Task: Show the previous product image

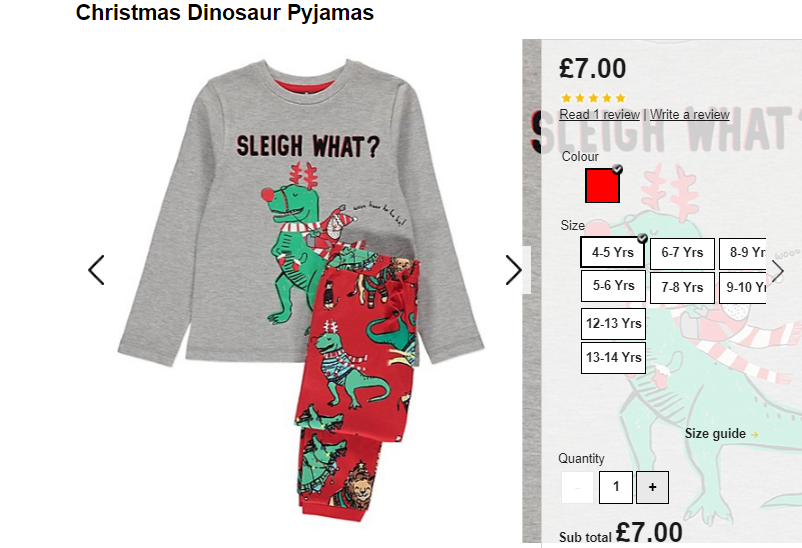Action: [96, 270]
